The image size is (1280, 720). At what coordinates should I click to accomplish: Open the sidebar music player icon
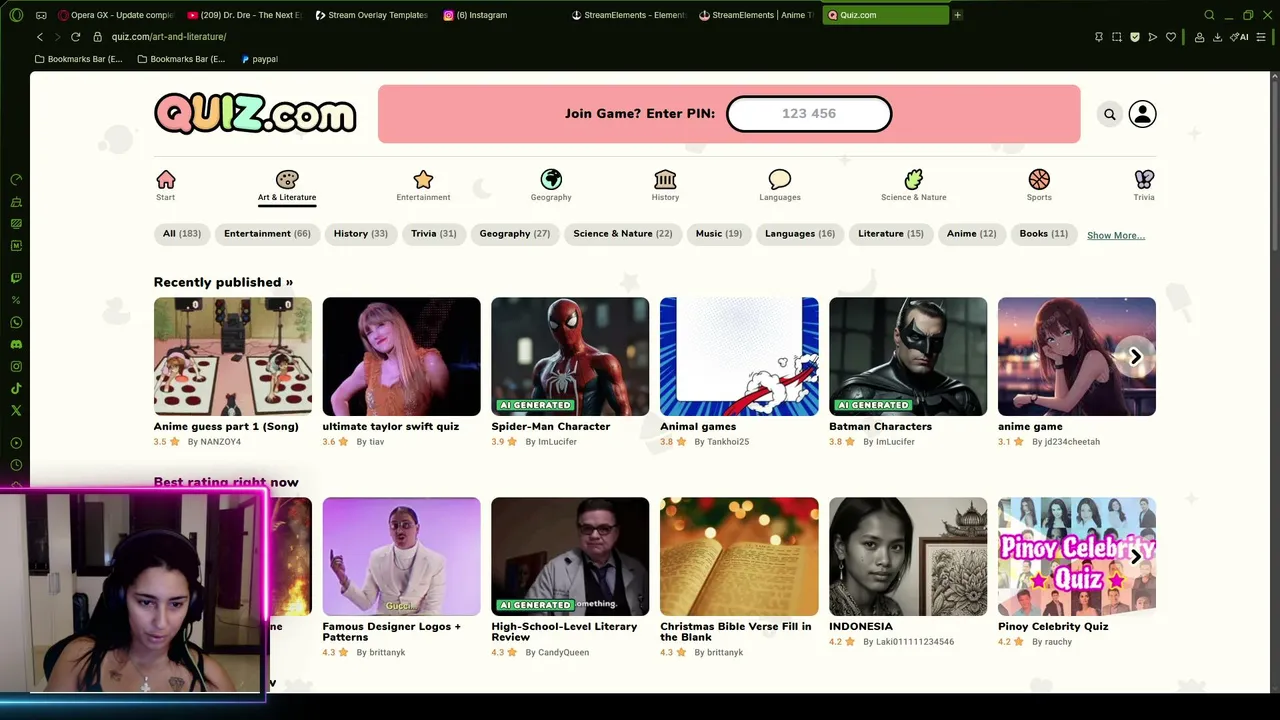click(16, 443)
